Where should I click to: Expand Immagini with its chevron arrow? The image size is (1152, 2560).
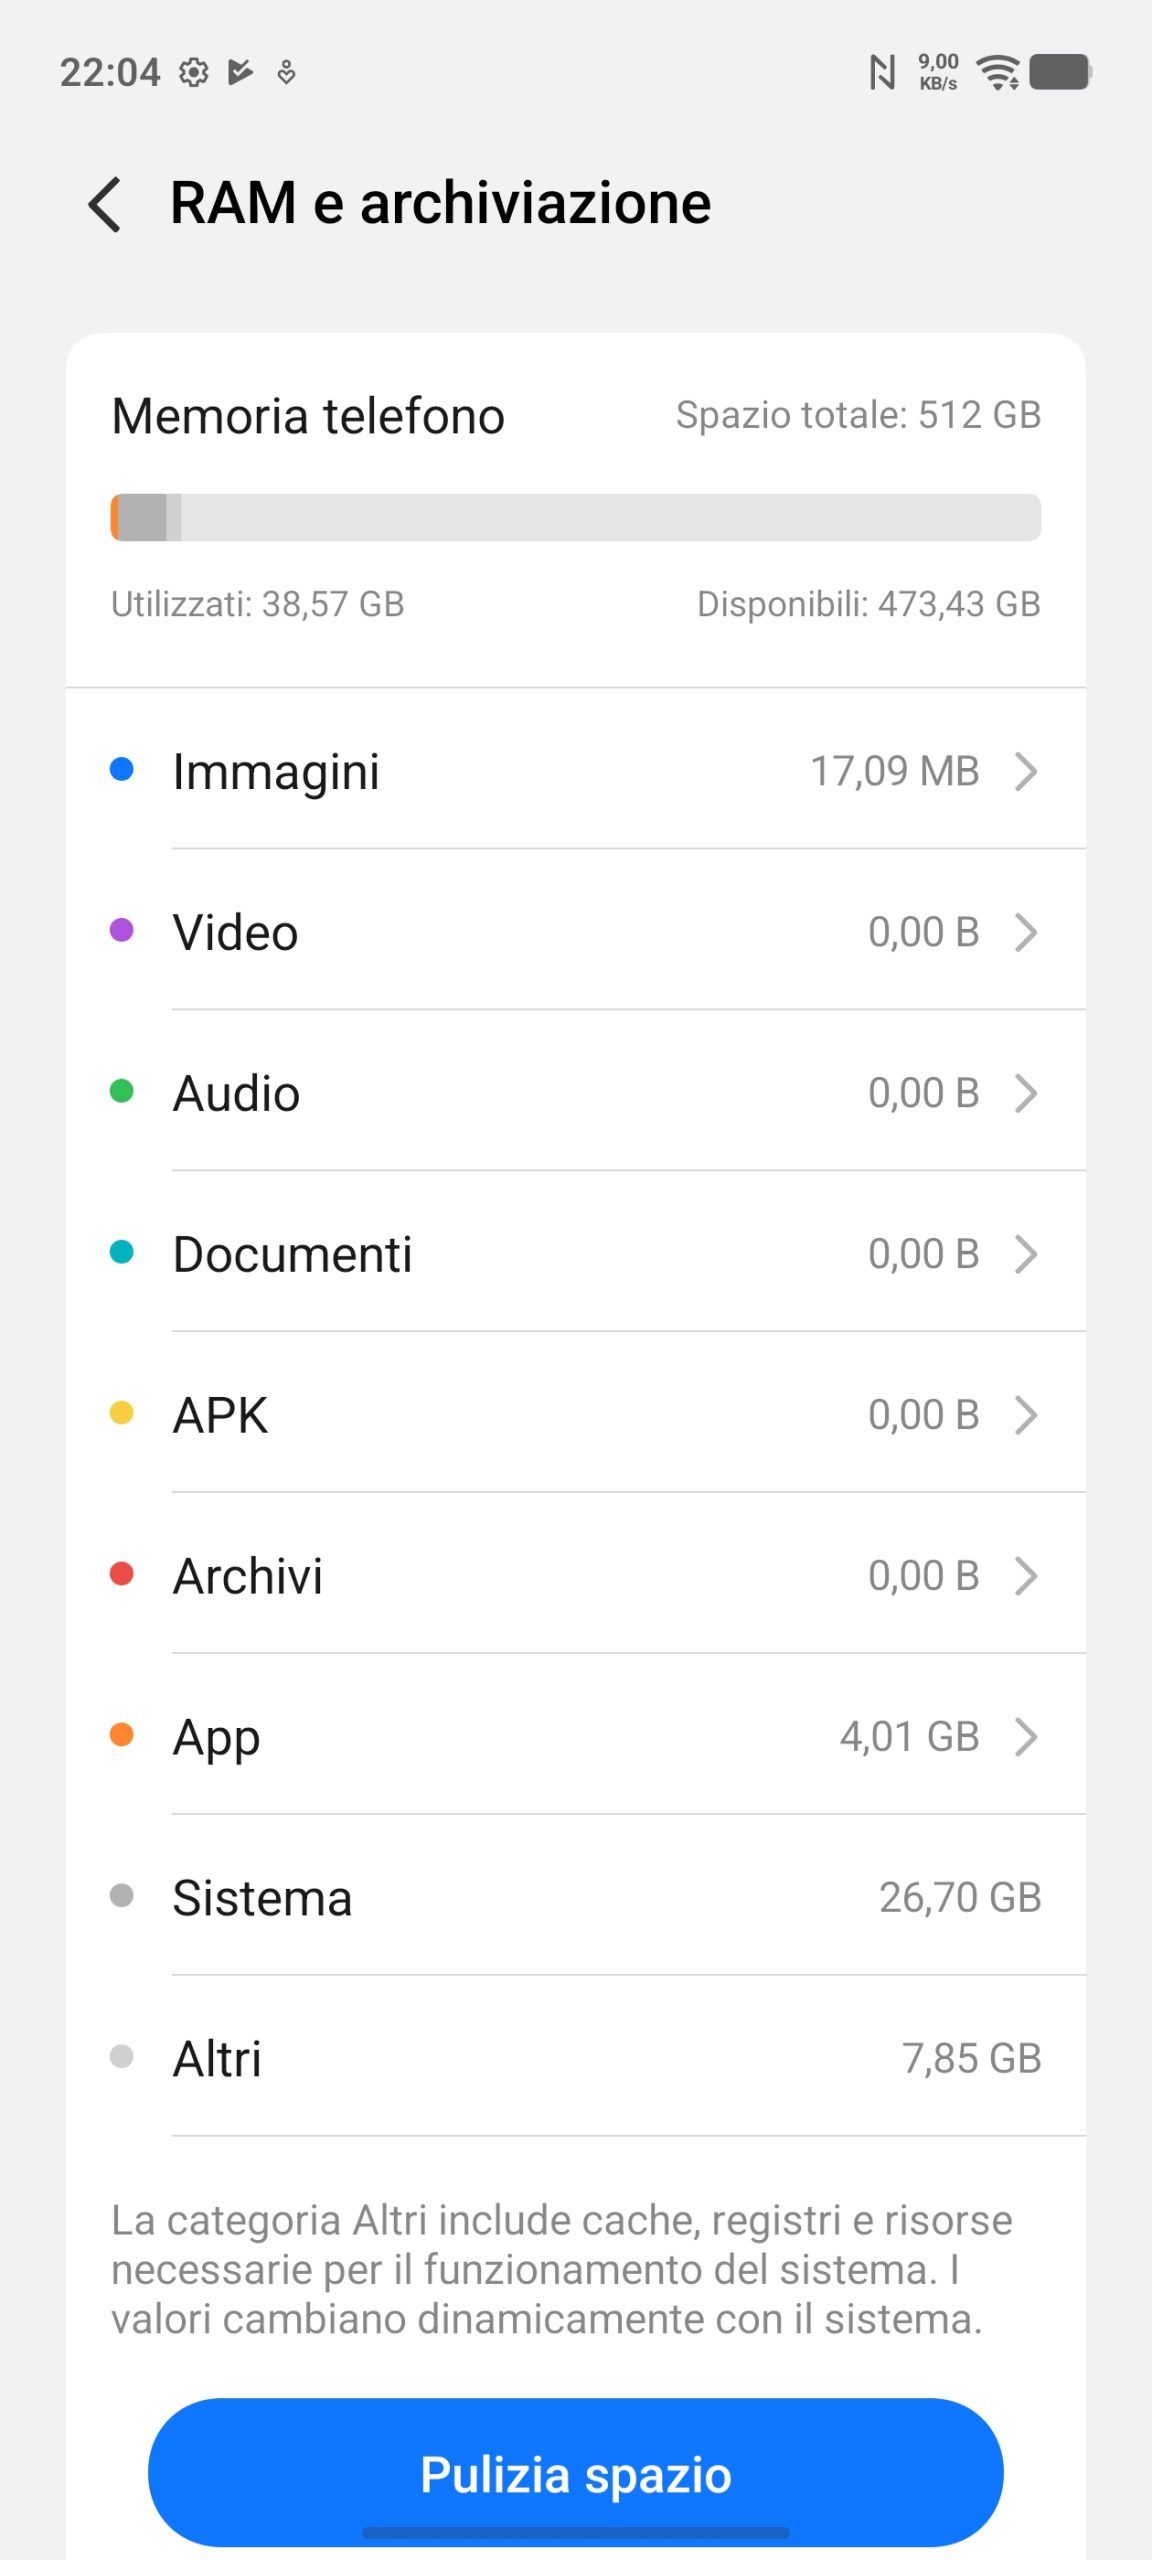[1026, 771]
